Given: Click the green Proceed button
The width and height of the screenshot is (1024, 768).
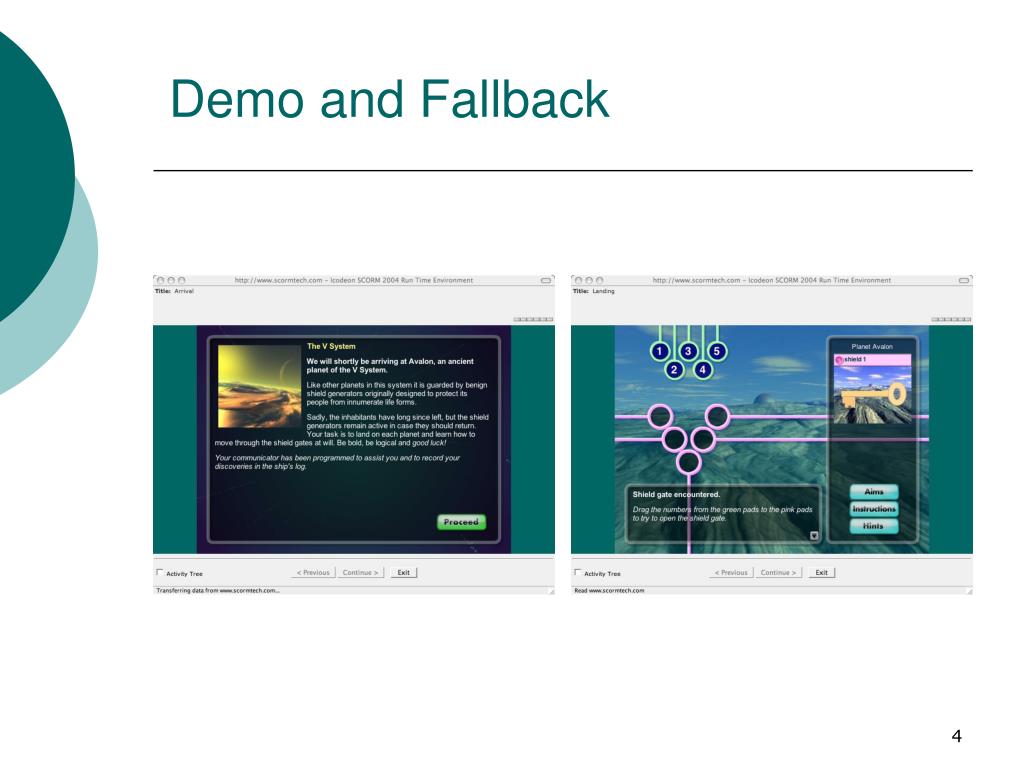Looking at the screenshot, I should (461, 522).
